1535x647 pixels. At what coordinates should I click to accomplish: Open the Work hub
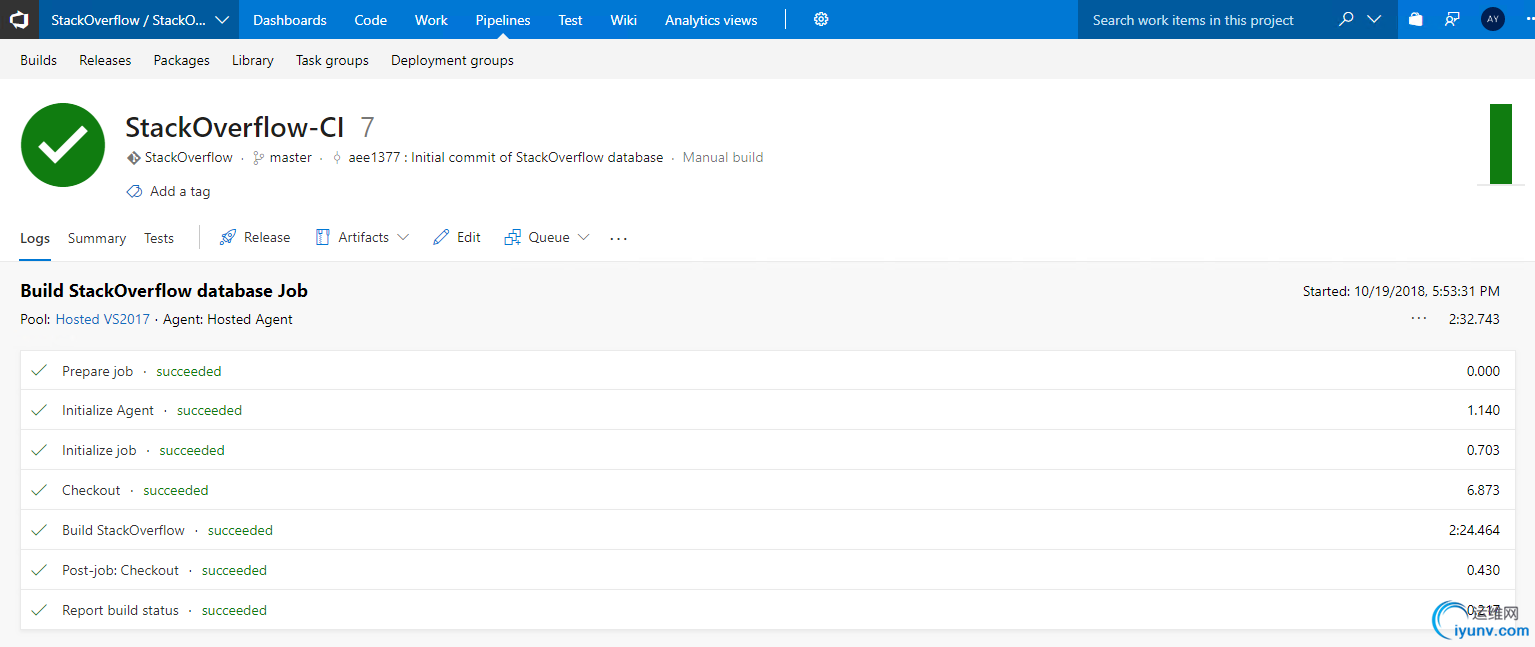431,20
